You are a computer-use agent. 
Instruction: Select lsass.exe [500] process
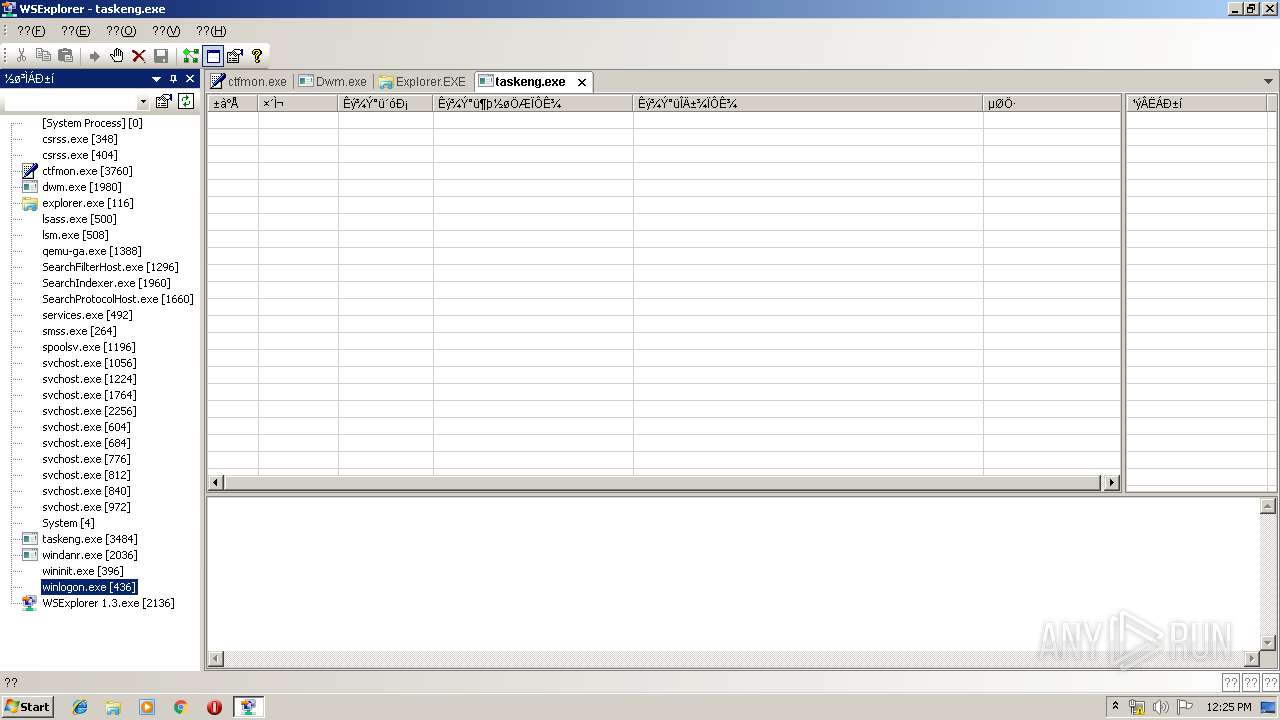tap(79, 219)
